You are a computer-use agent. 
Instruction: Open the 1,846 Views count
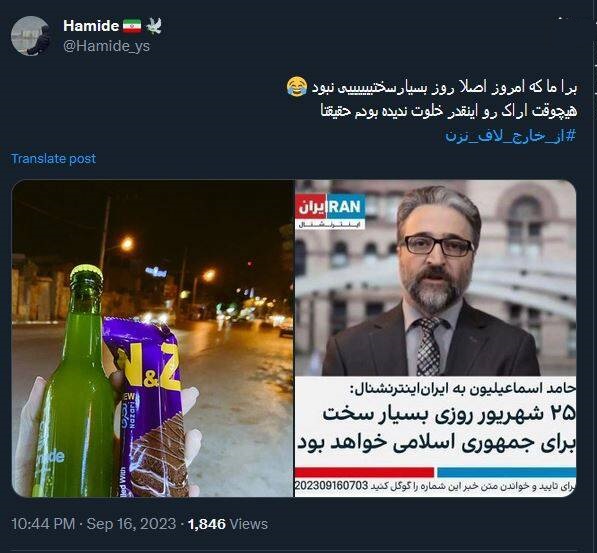pos(228,524)
